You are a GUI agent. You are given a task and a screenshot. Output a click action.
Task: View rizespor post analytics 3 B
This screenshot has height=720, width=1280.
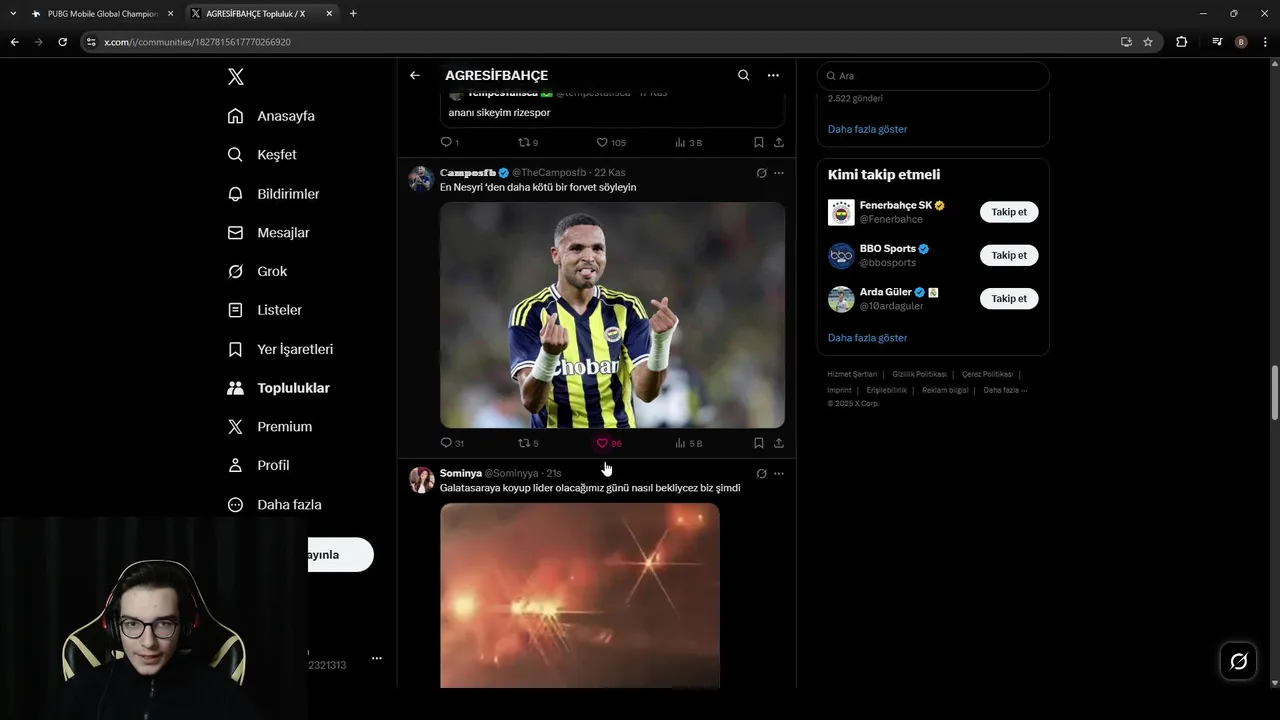click(689, 143)
